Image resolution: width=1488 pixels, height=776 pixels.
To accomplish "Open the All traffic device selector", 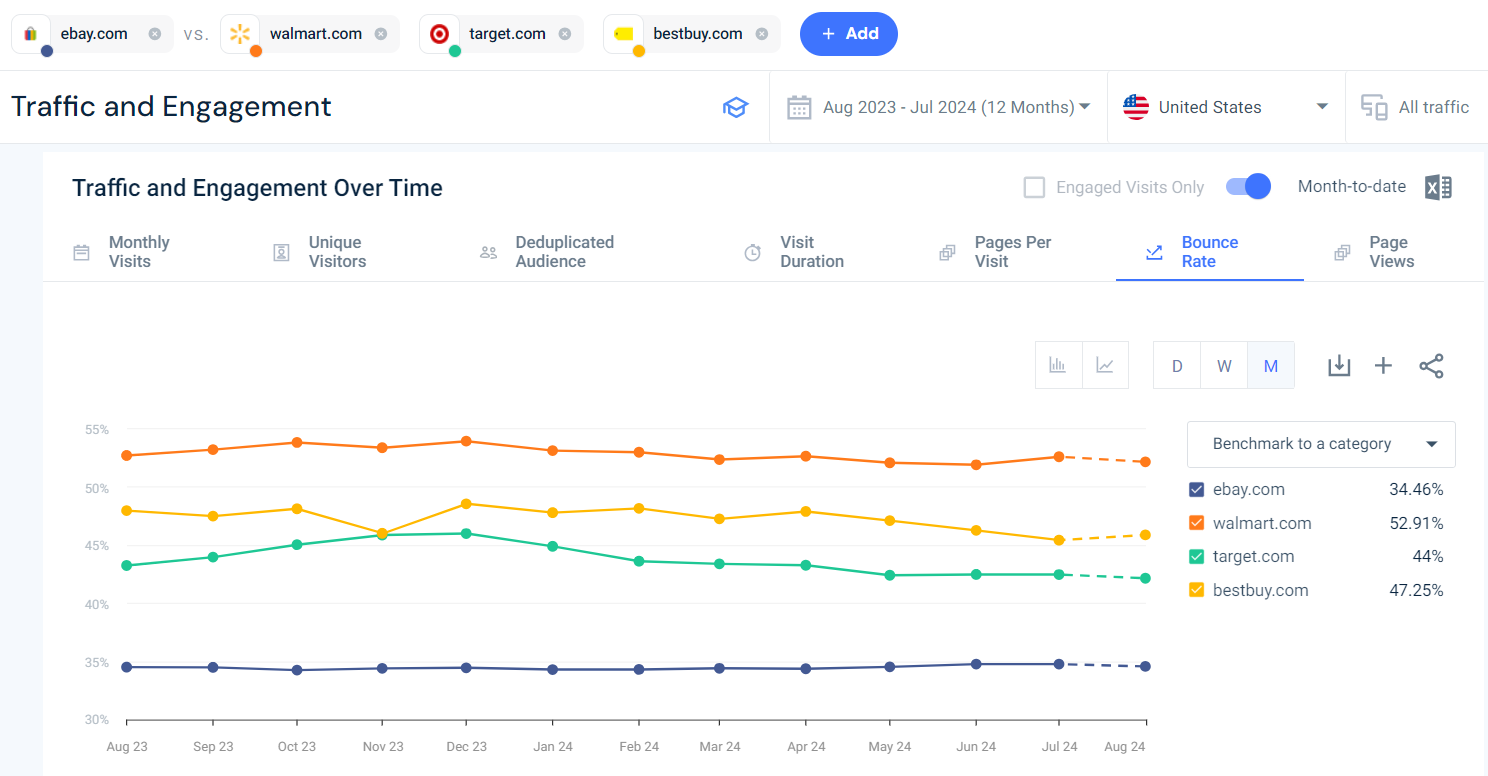I will click(x=1416, y=107).
